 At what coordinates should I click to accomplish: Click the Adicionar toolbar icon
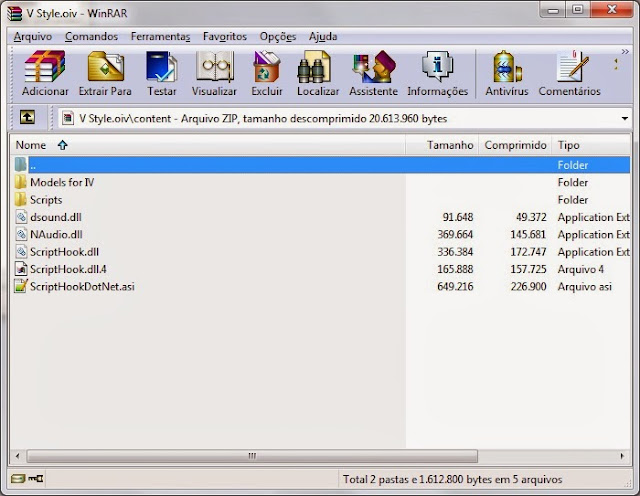(x=44, y=67)
